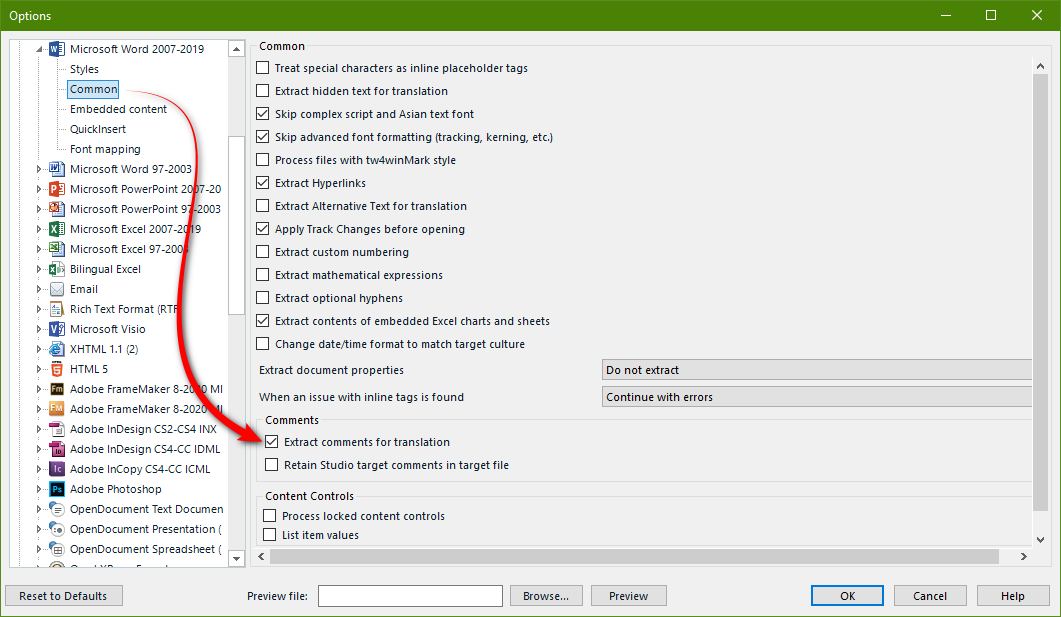Check Process locked content controls
This screenshot has width=1061, height=617.
tap(269, 516)
